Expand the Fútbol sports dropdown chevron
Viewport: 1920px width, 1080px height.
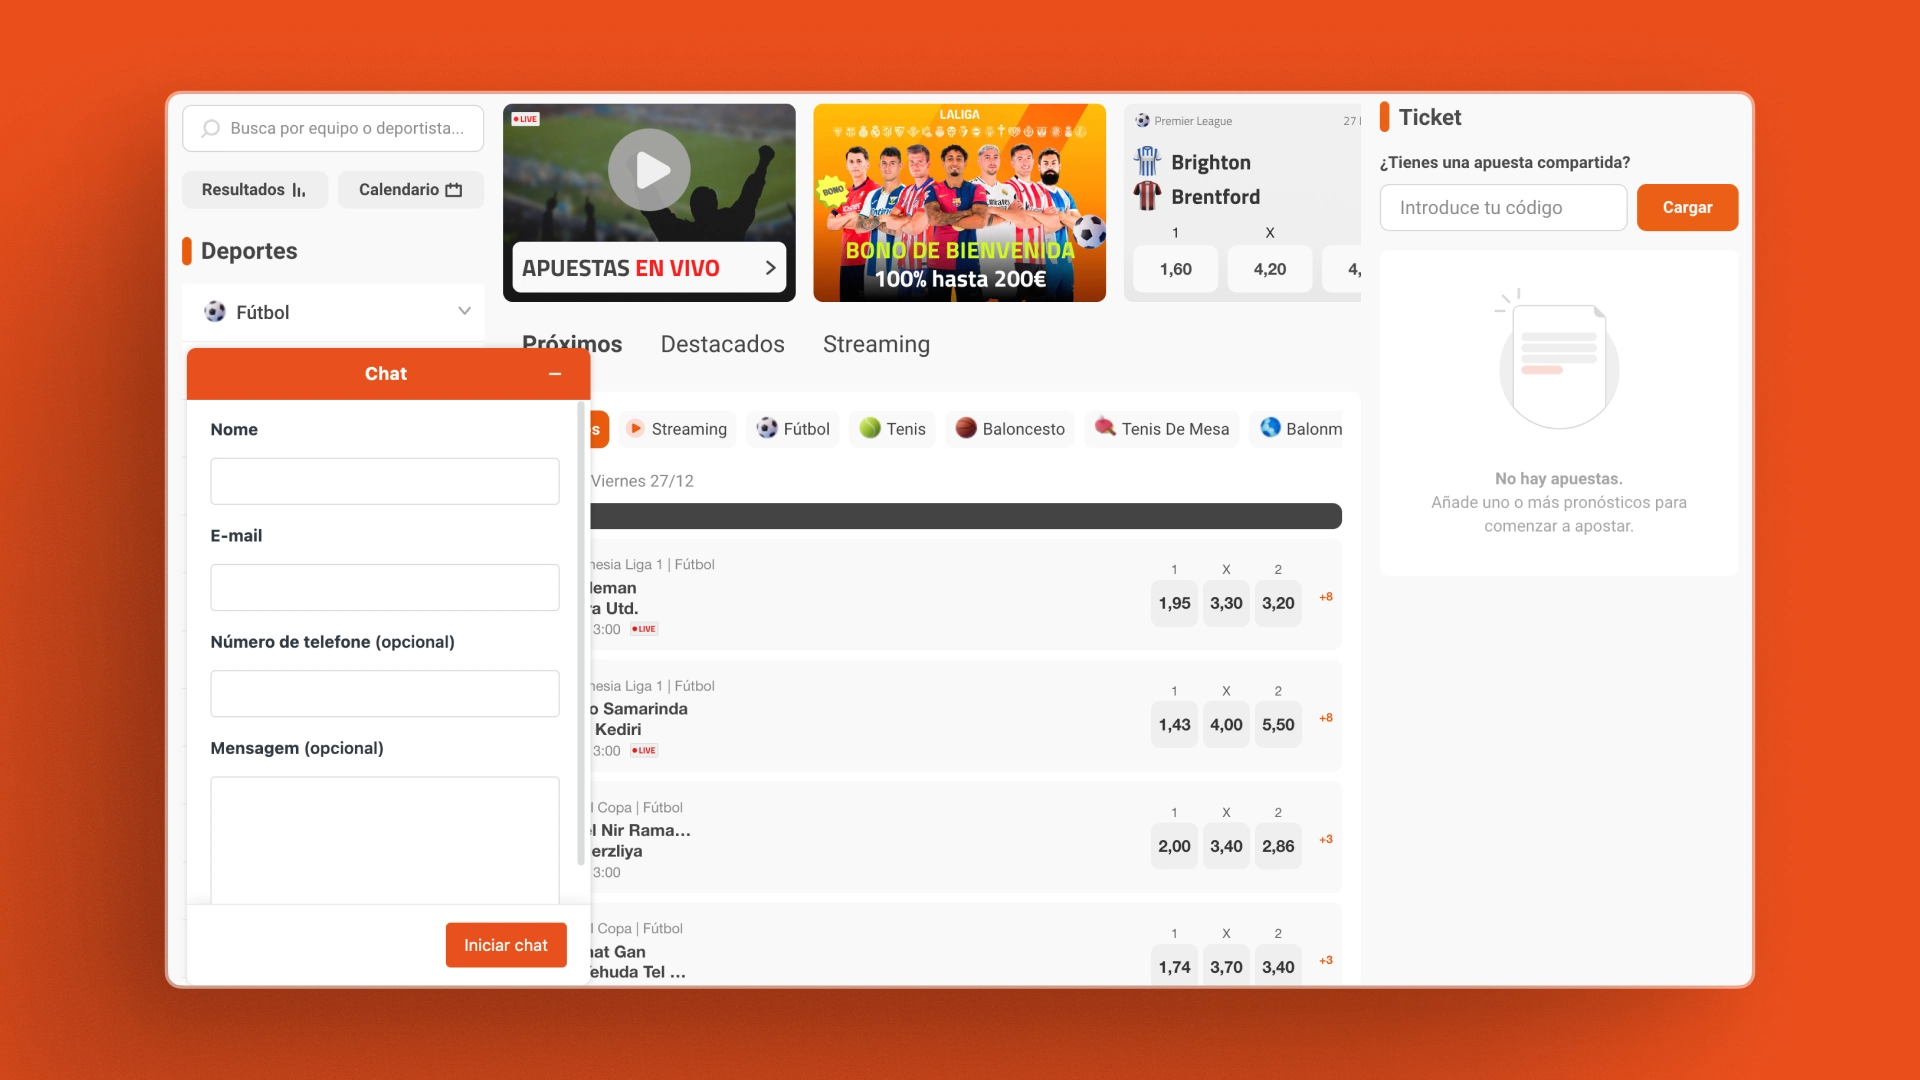464,311
